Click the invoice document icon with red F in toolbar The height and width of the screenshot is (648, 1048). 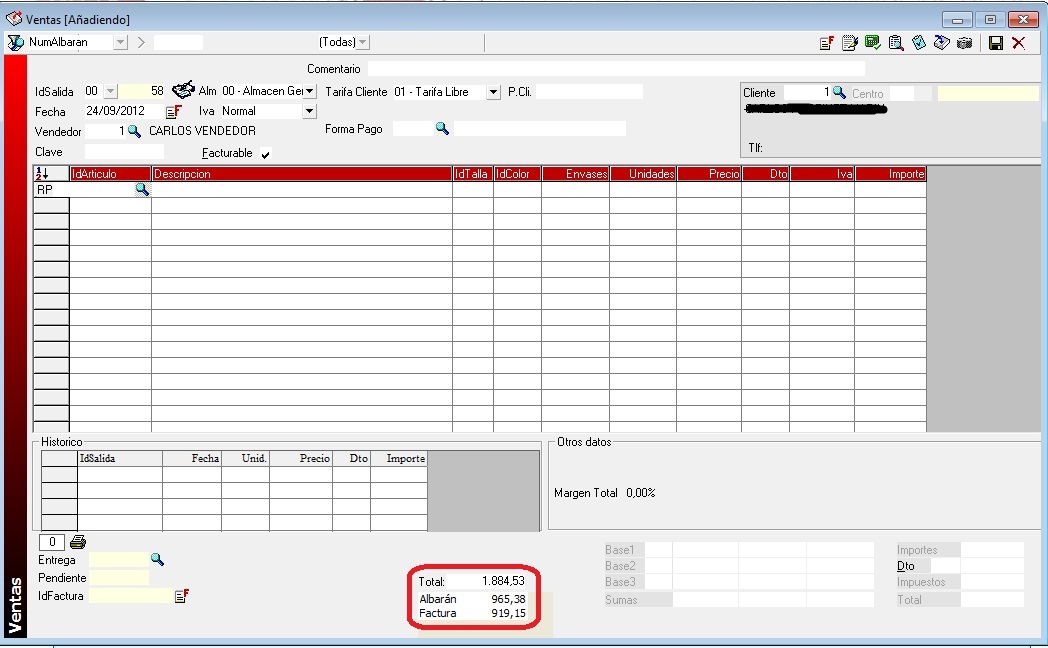(x=827, y=43)
